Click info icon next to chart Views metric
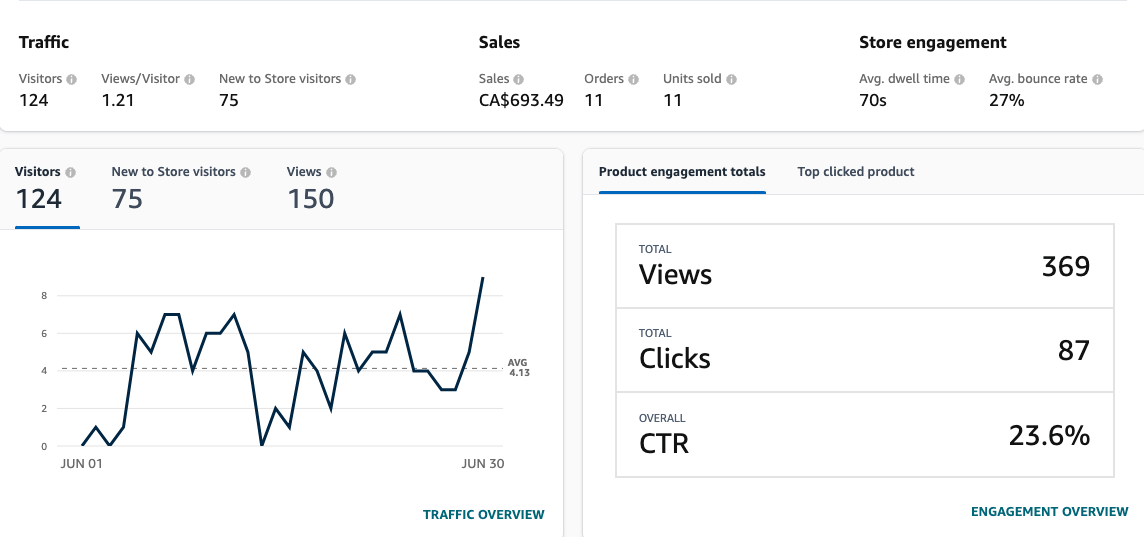The width and height of the screenshot is (1144, 537). (331, 172)
